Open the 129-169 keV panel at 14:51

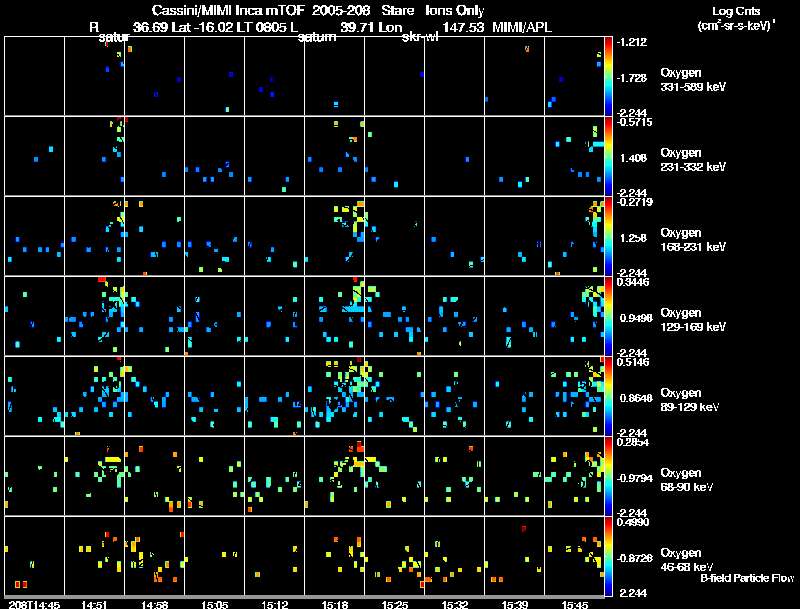click(x=94, y=316)
